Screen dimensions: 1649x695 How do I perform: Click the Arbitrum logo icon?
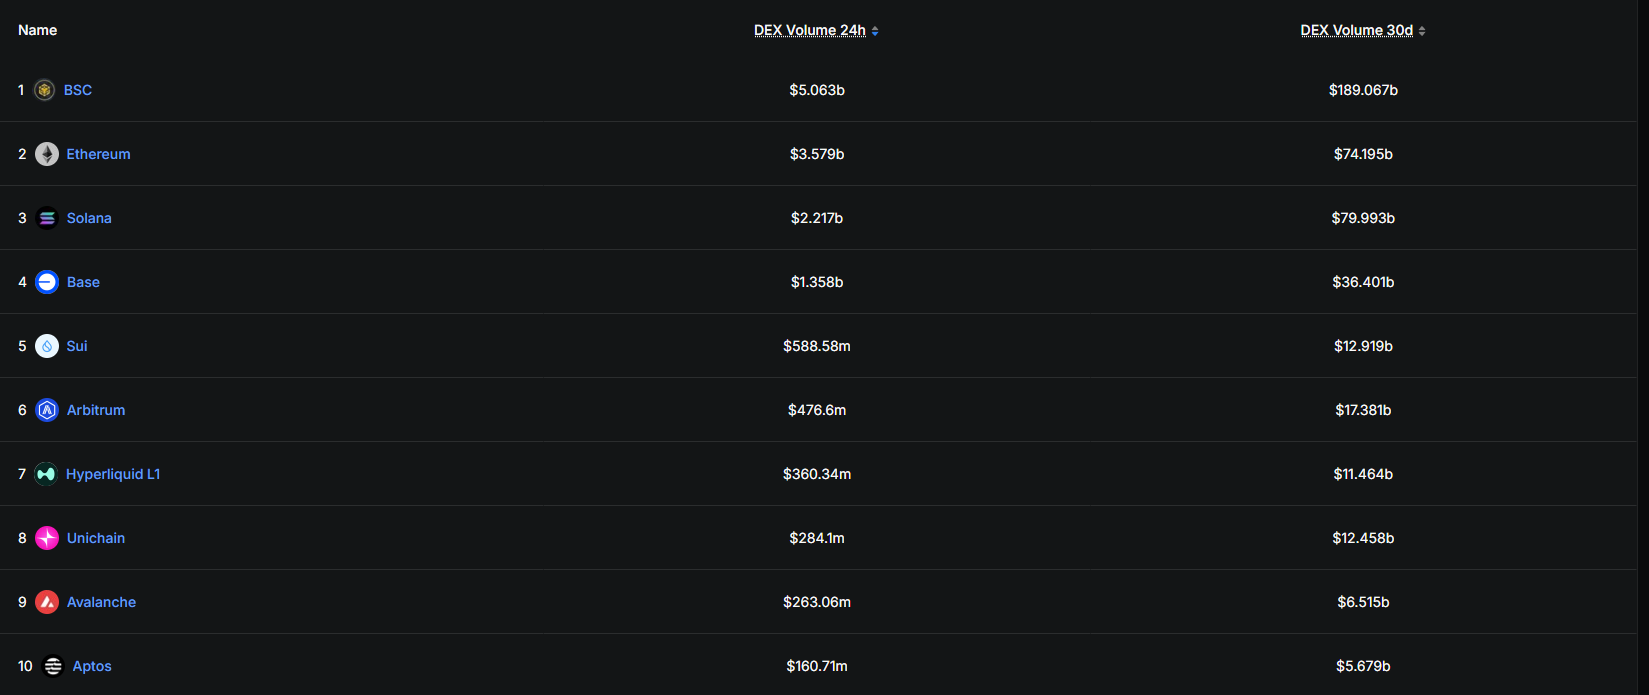pyautogui.click(x=47, y=410)
